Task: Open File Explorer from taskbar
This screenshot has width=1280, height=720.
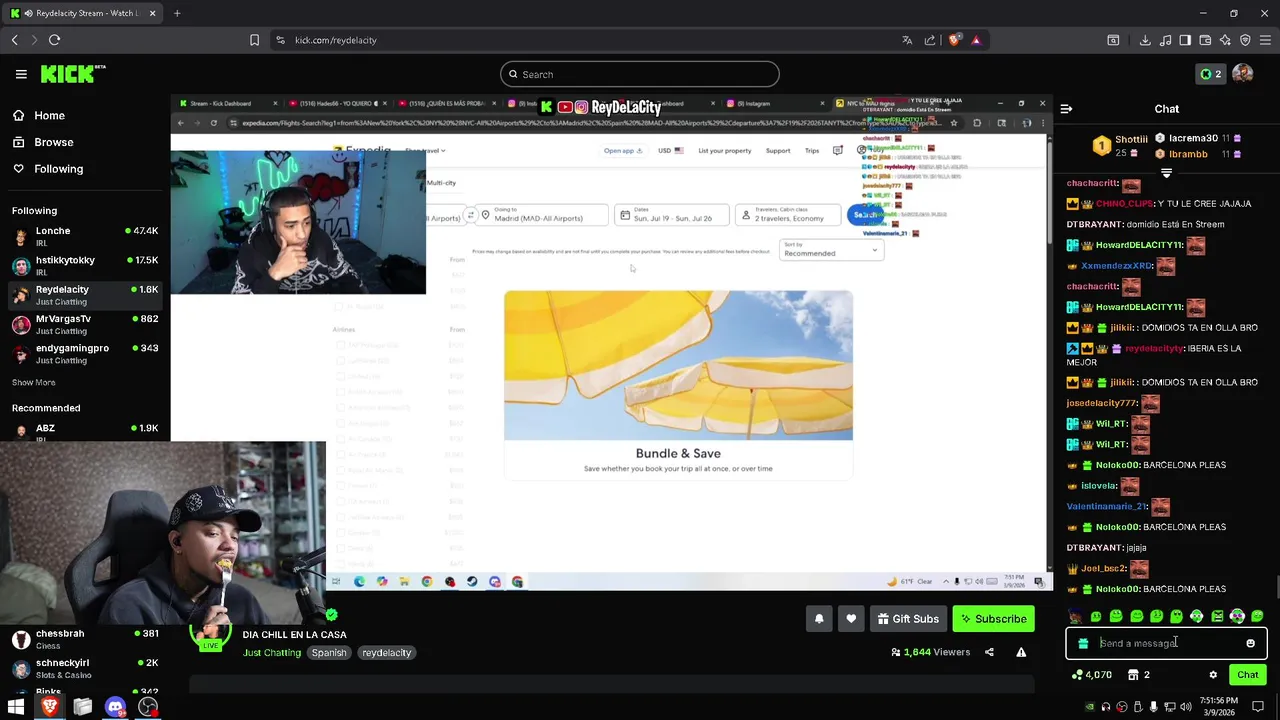Action: (x=82, y=708)
